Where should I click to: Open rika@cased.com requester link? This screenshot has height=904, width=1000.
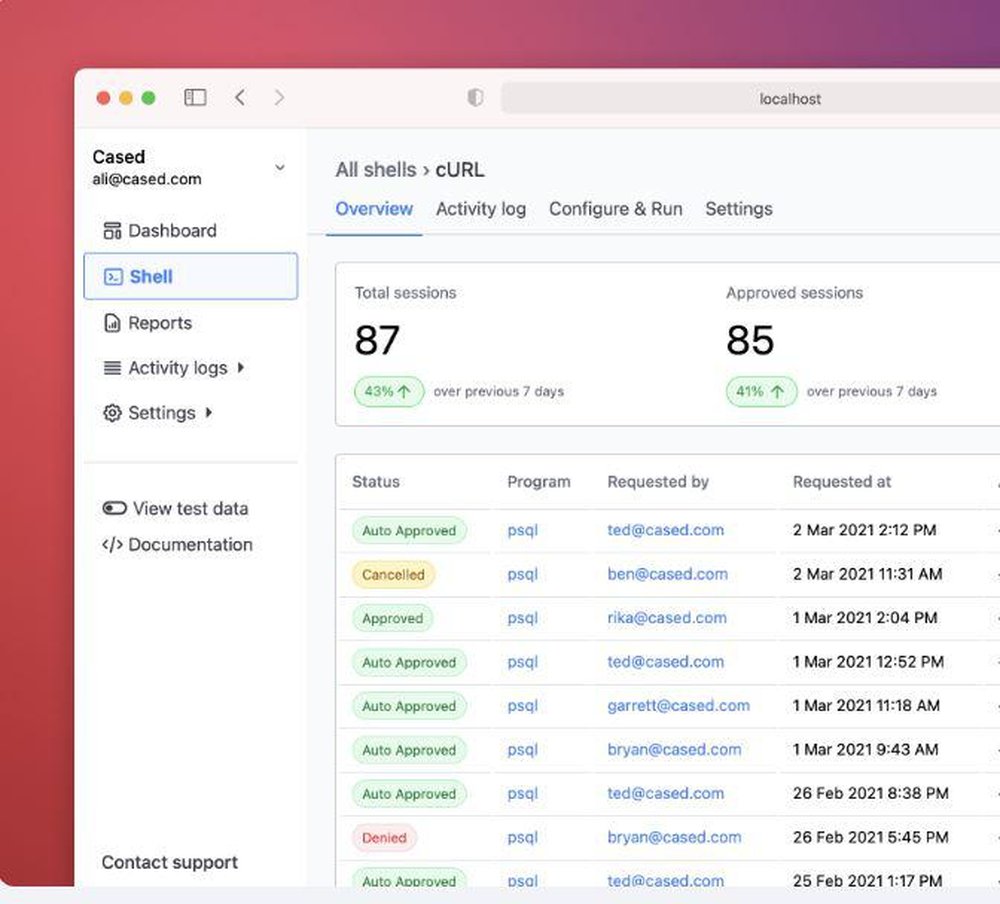666,618
